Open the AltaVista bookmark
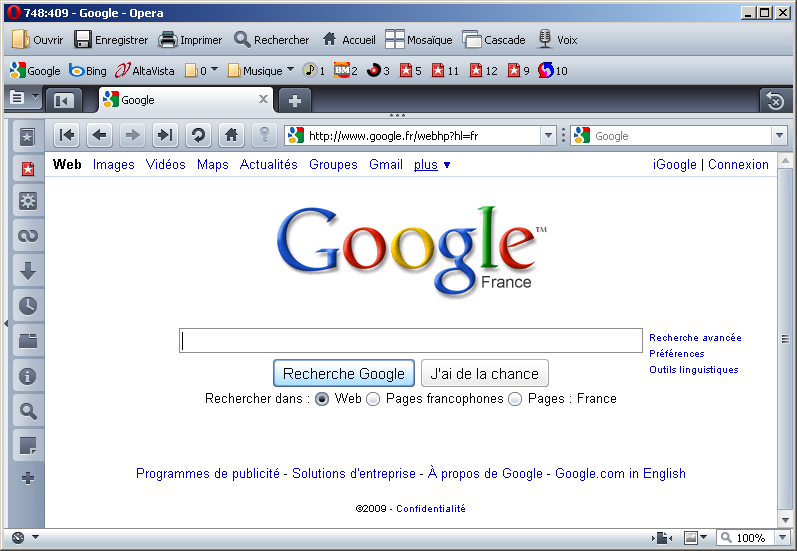797x551 pixels. click(x=145, y=71)
